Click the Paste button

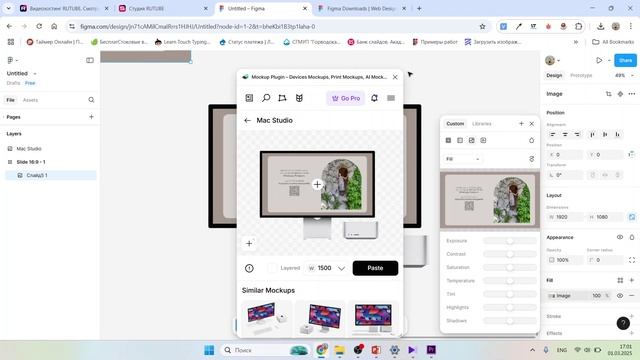coord(375,268)
